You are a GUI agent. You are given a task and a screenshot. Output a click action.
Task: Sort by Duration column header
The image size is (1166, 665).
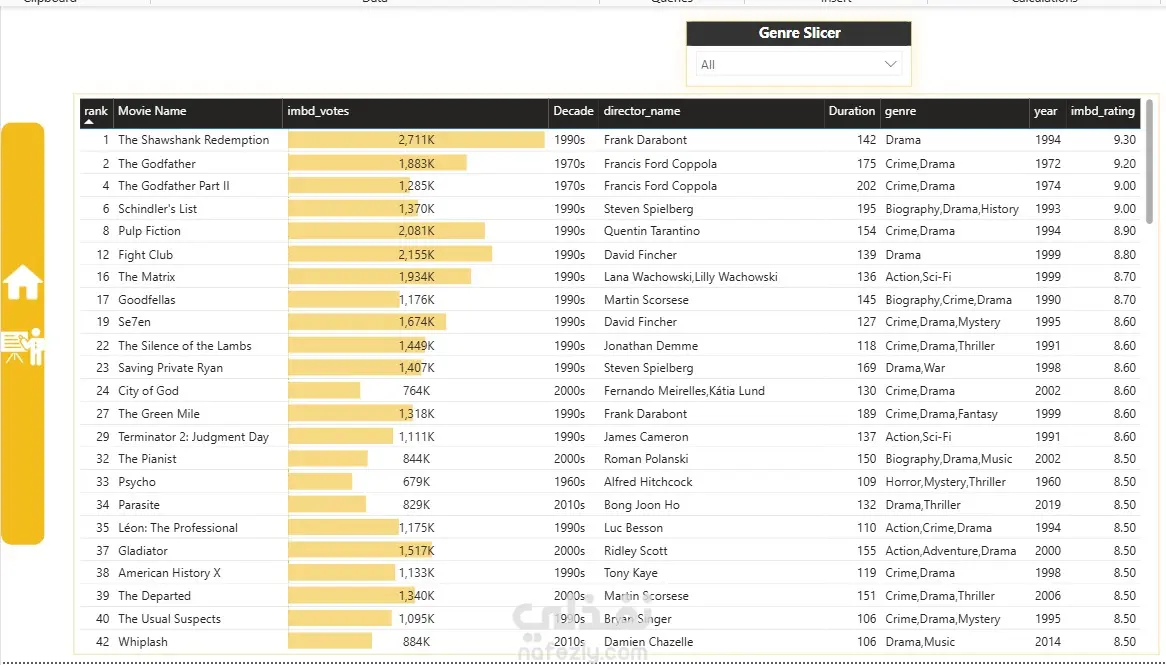pyautogui.click(x=851, y=111)
